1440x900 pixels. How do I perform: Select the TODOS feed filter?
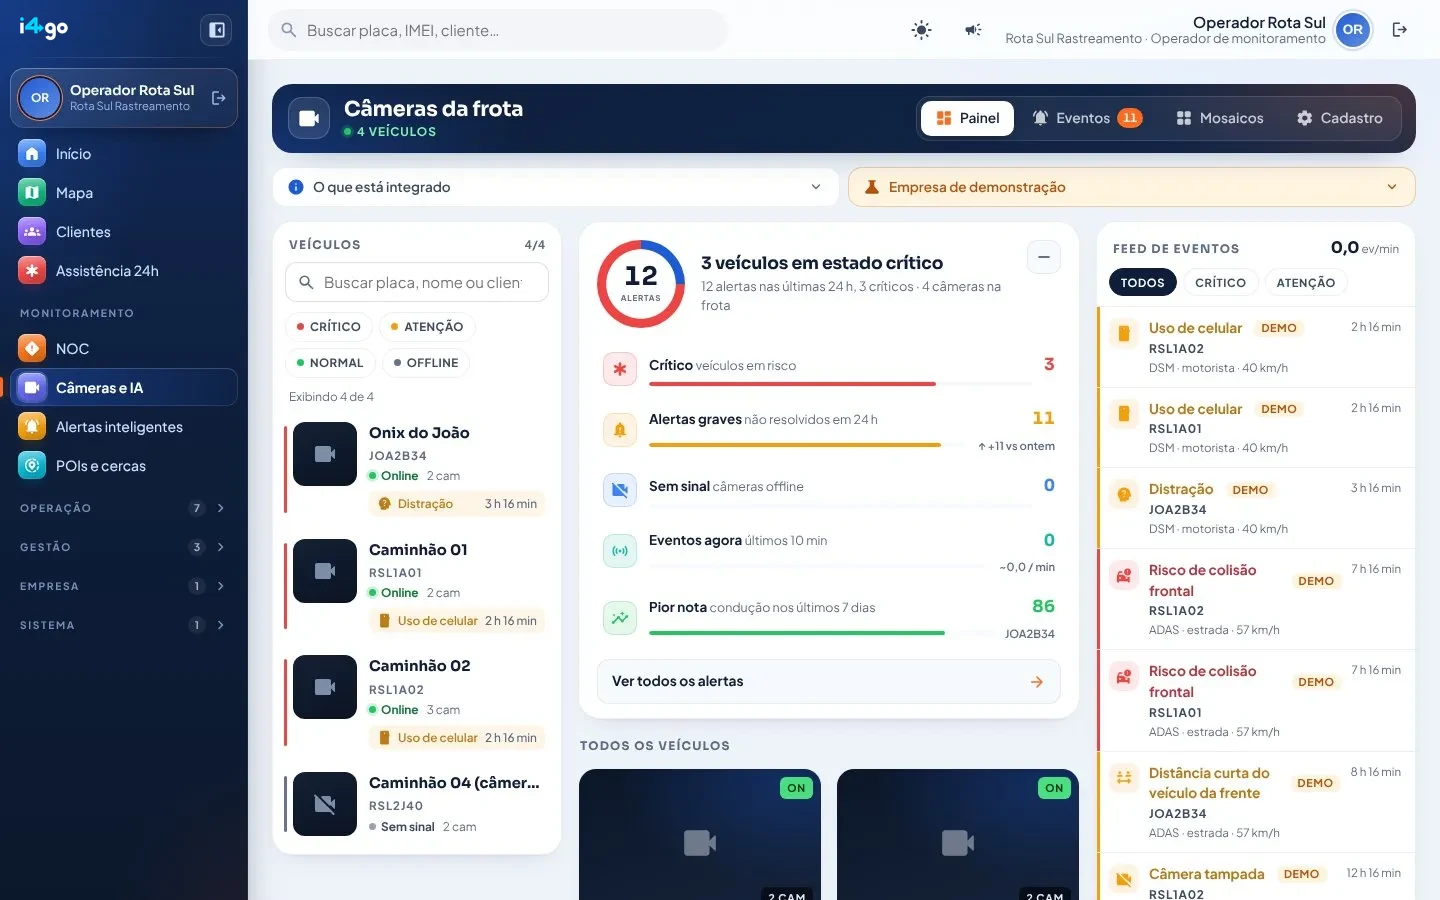[x=1142, y=283]
